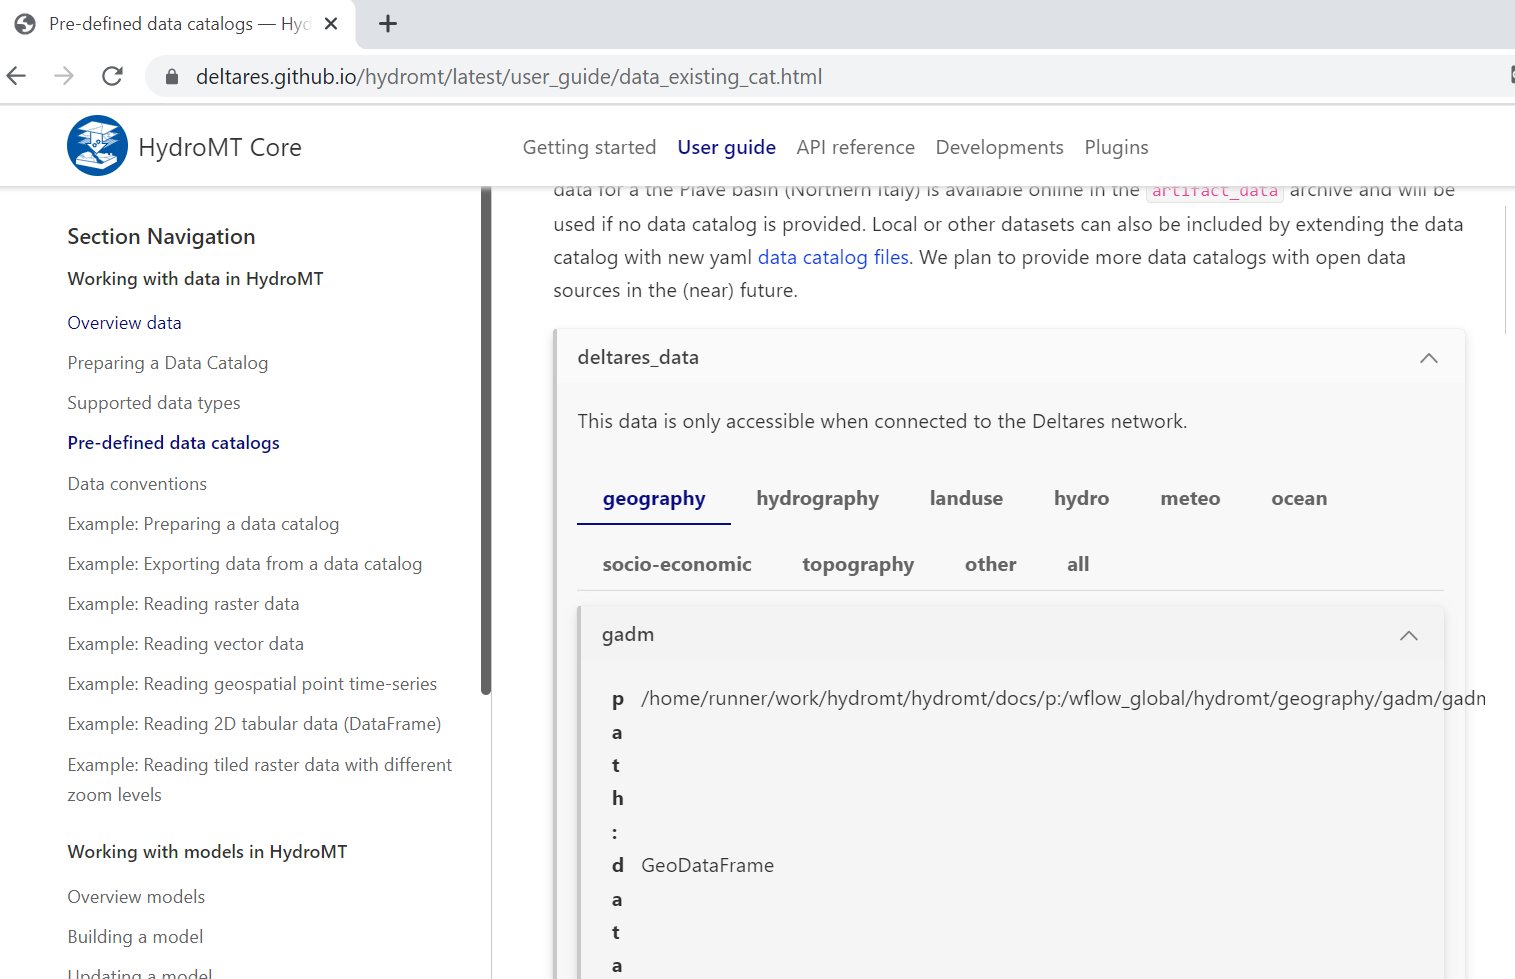1515x979 pixels.
Task: Navigate to the Plugins menu item
Action: coord(1116,147)
